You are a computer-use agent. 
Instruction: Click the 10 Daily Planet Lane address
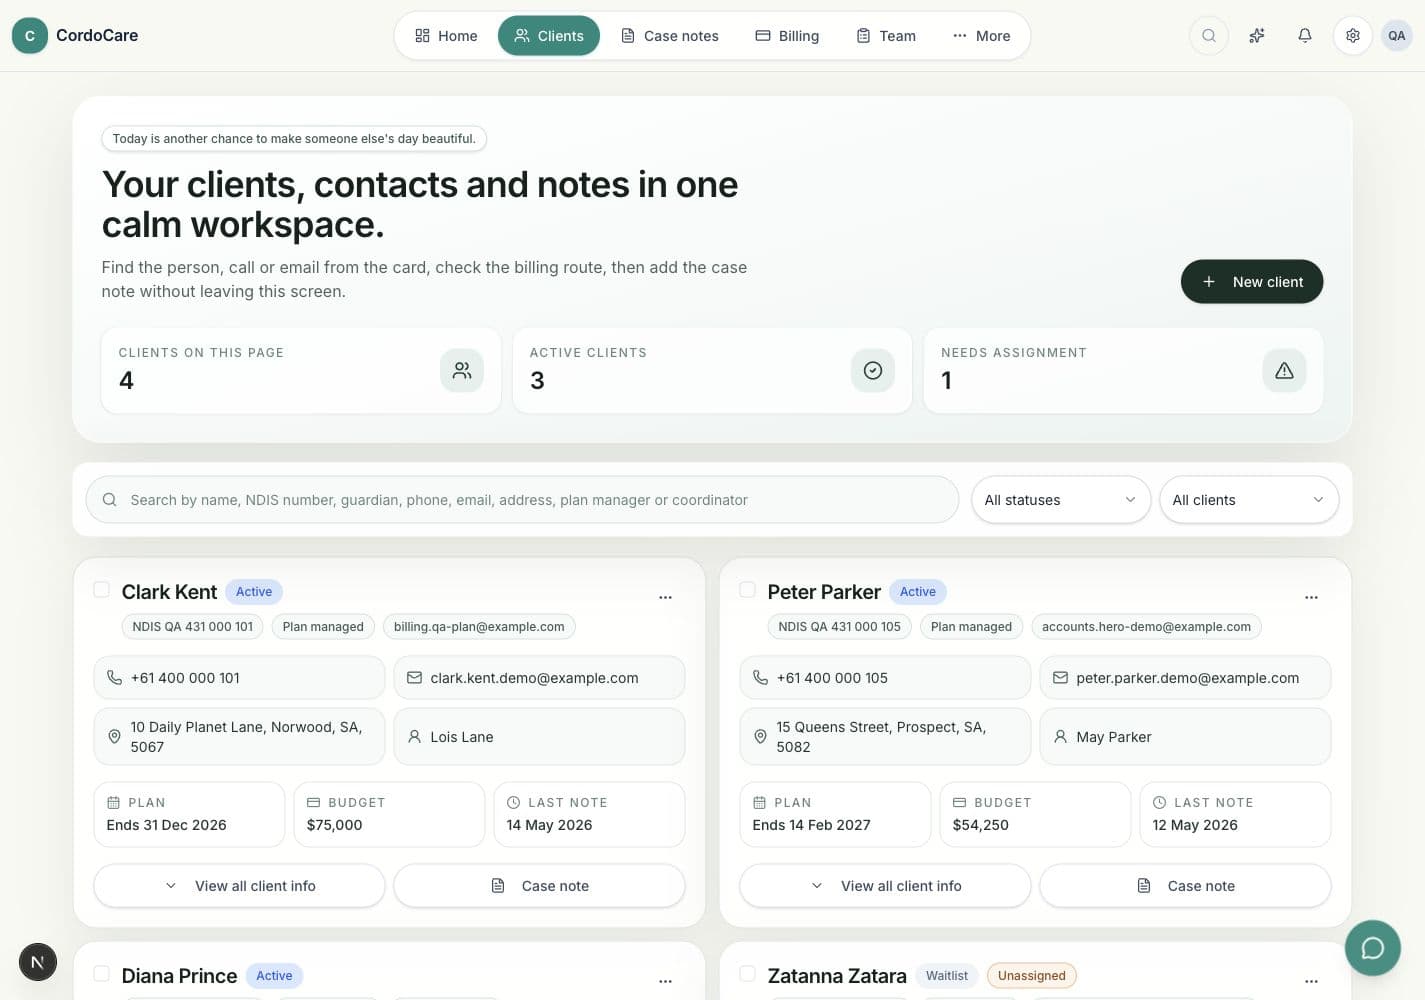point(239,737)
